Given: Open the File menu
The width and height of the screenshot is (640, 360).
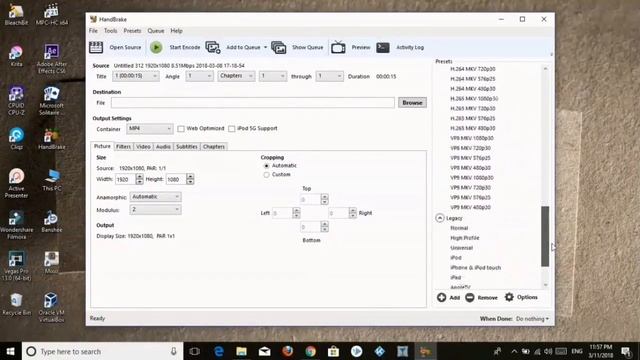Looking at the screenshot, I should [93, 31].
